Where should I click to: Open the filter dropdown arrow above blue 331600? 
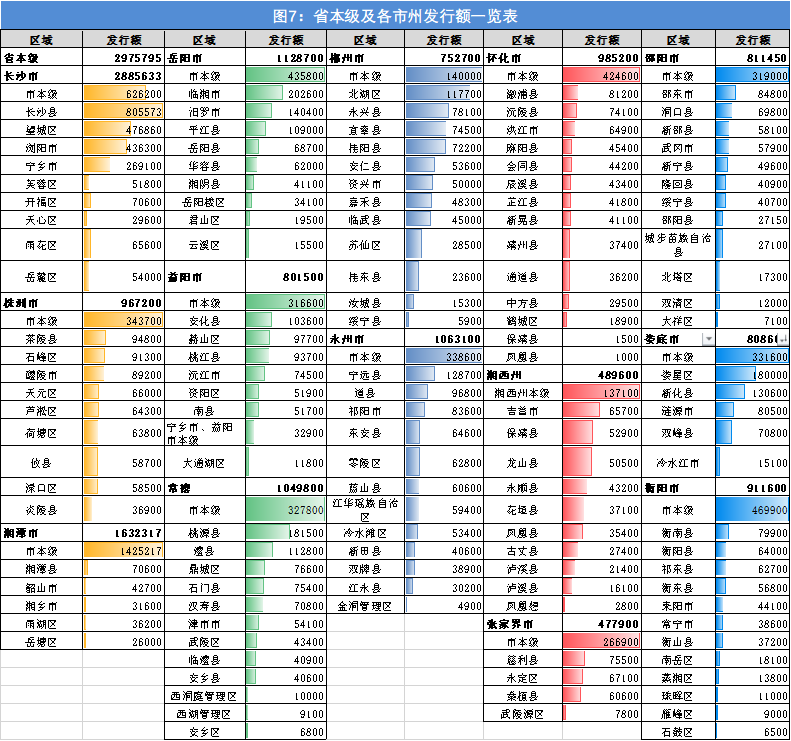709,339
